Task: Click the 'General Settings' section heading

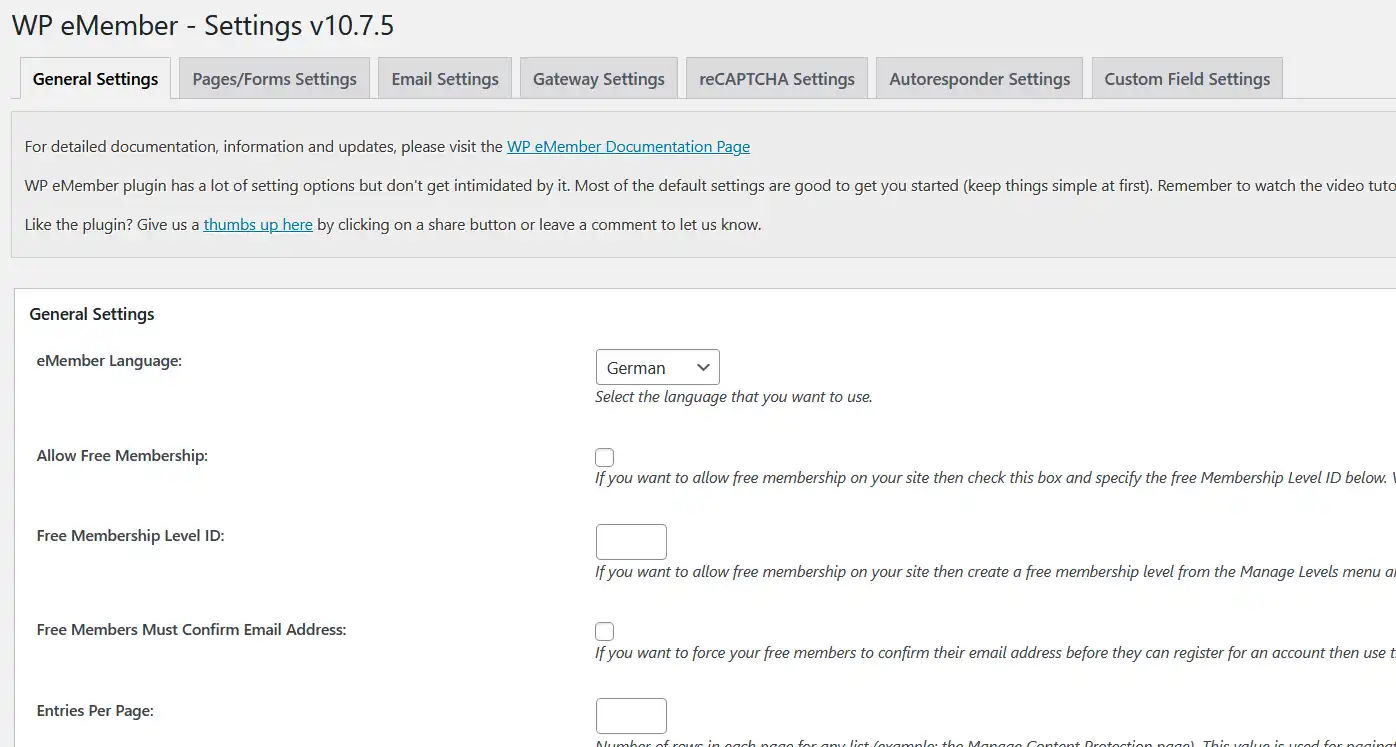Action: click(x=92, y=314)
